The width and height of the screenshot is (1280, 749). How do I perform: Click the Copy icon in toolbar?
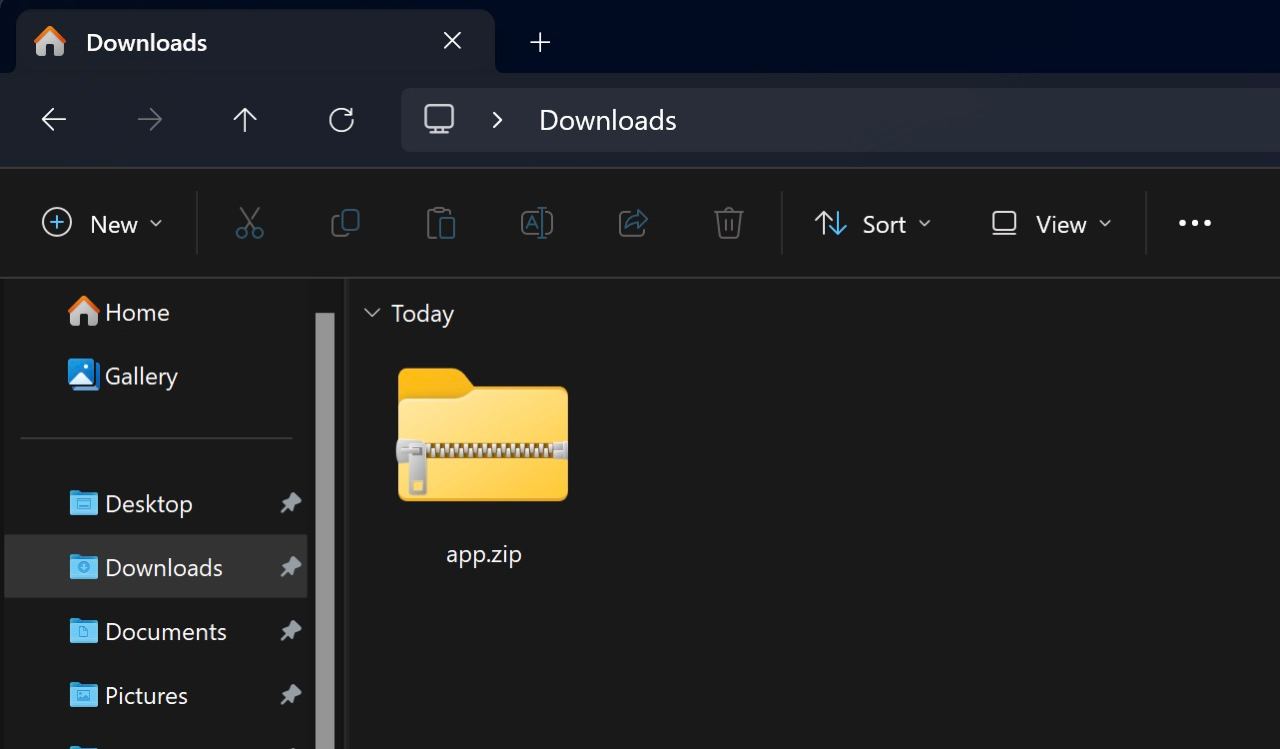(x=345, y=223)
